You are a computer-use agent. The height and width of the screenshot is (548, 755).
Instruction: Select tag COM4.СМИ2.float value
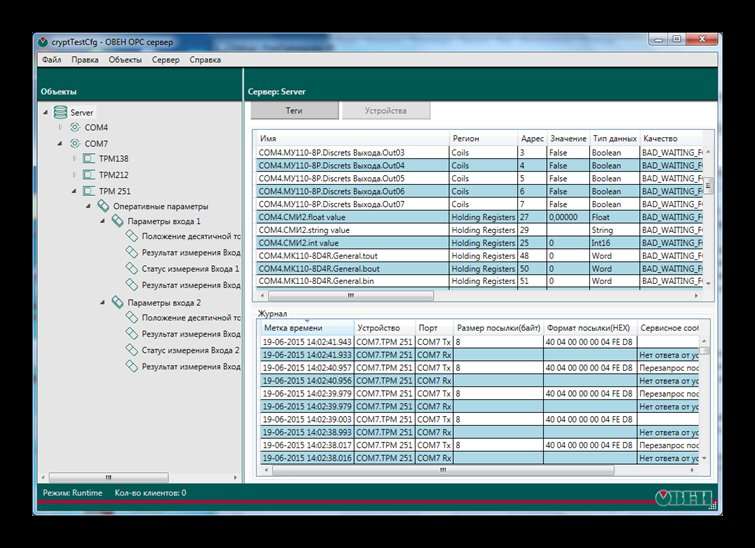click(x=480, y=217)
